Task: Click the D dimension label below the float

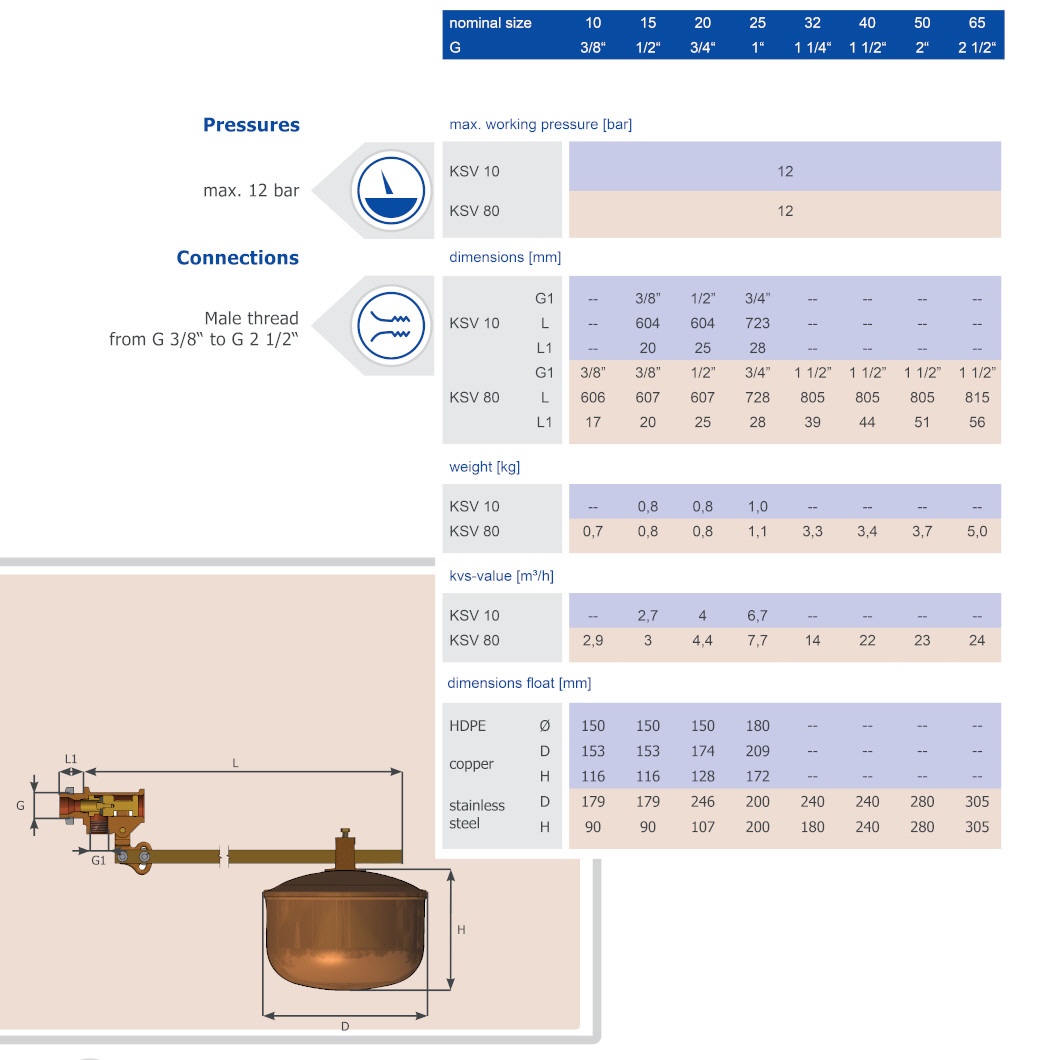Action: [346, 1027]
